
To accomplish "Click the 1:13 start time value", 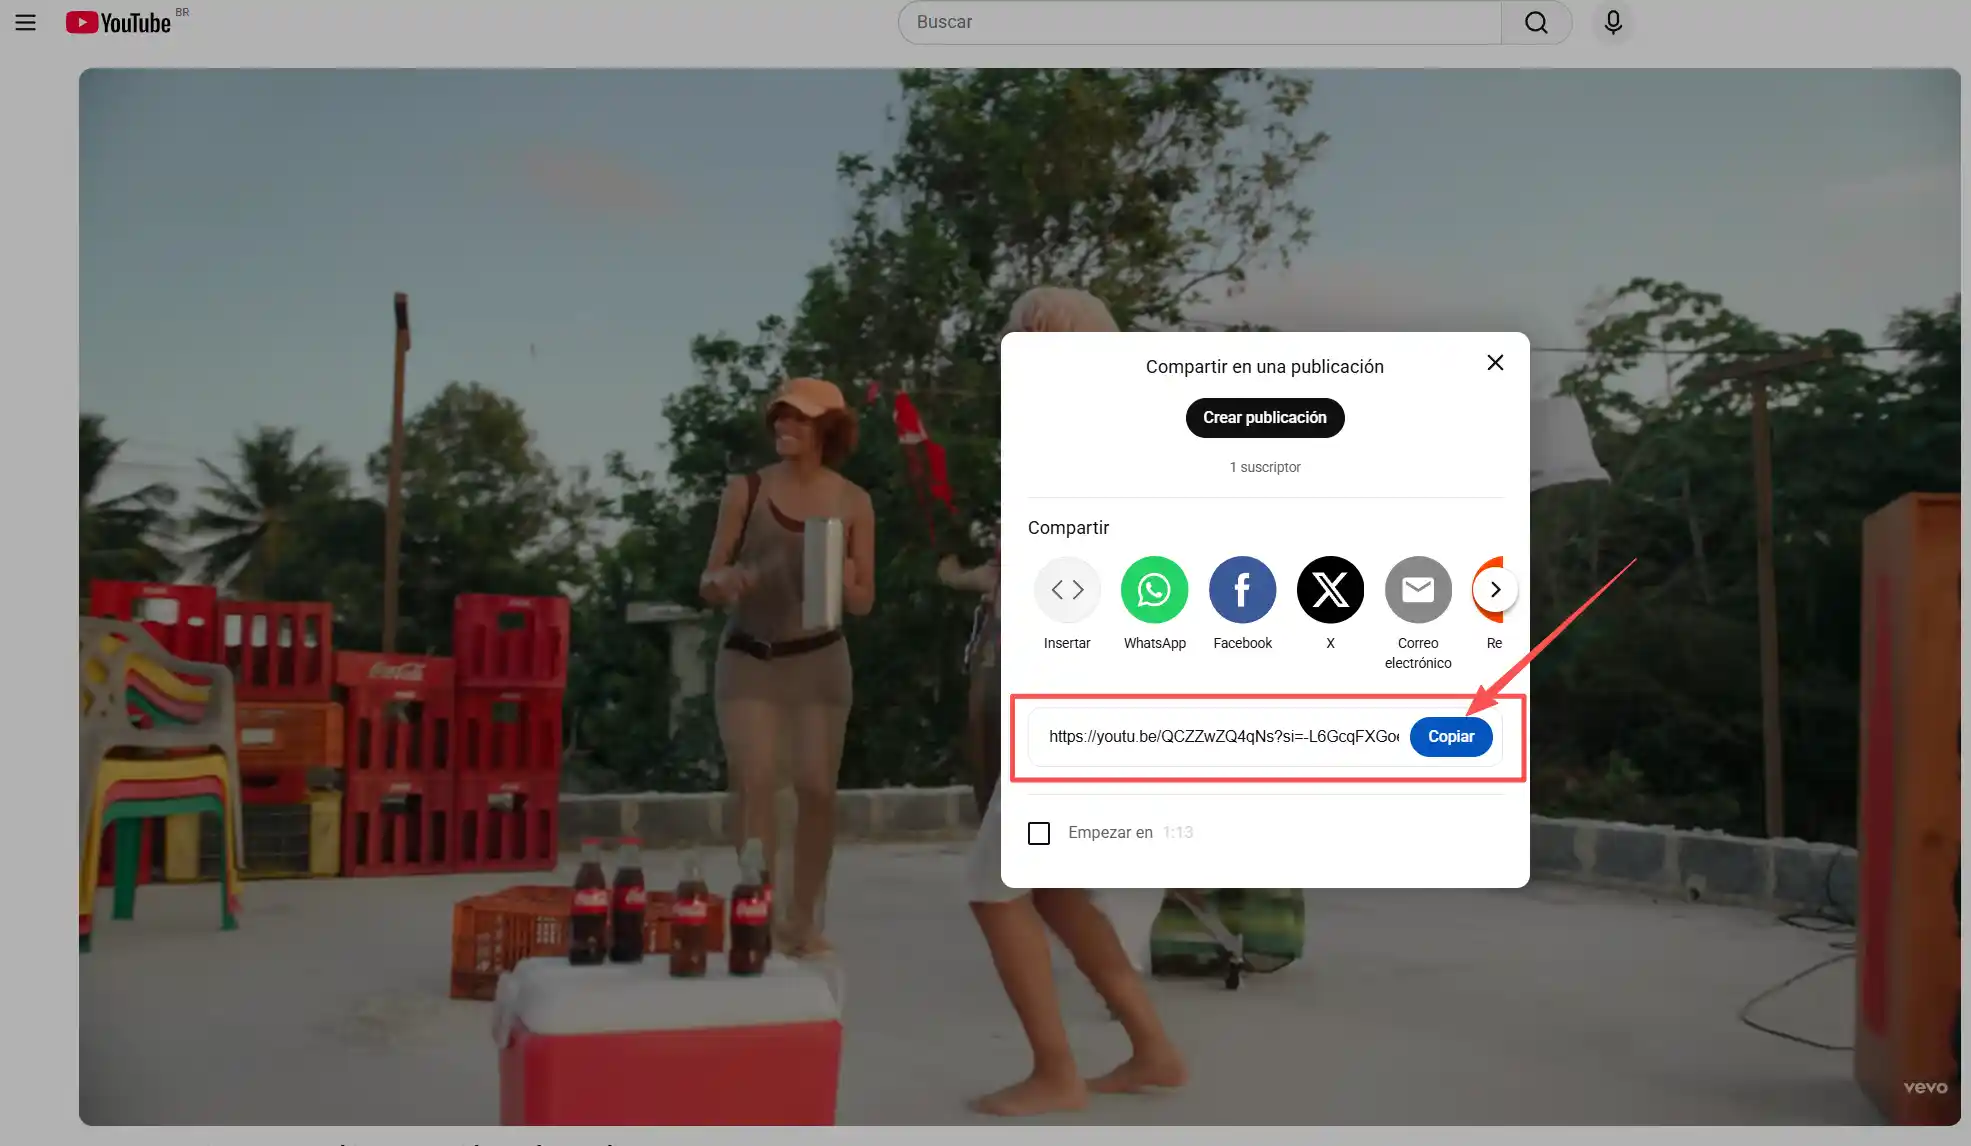I will coord(1178,833).
